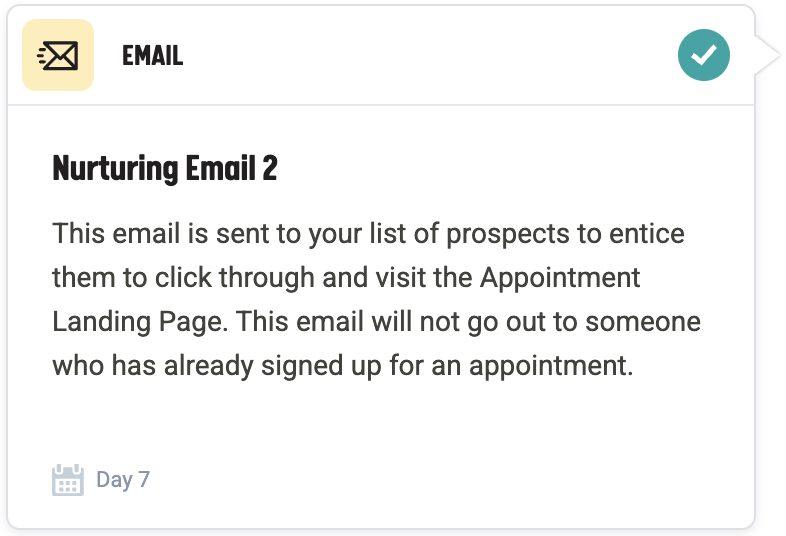Viewport: 786px width, 536px height.
Task: Click the Day 7 schedule label
Action: point(123,480)
